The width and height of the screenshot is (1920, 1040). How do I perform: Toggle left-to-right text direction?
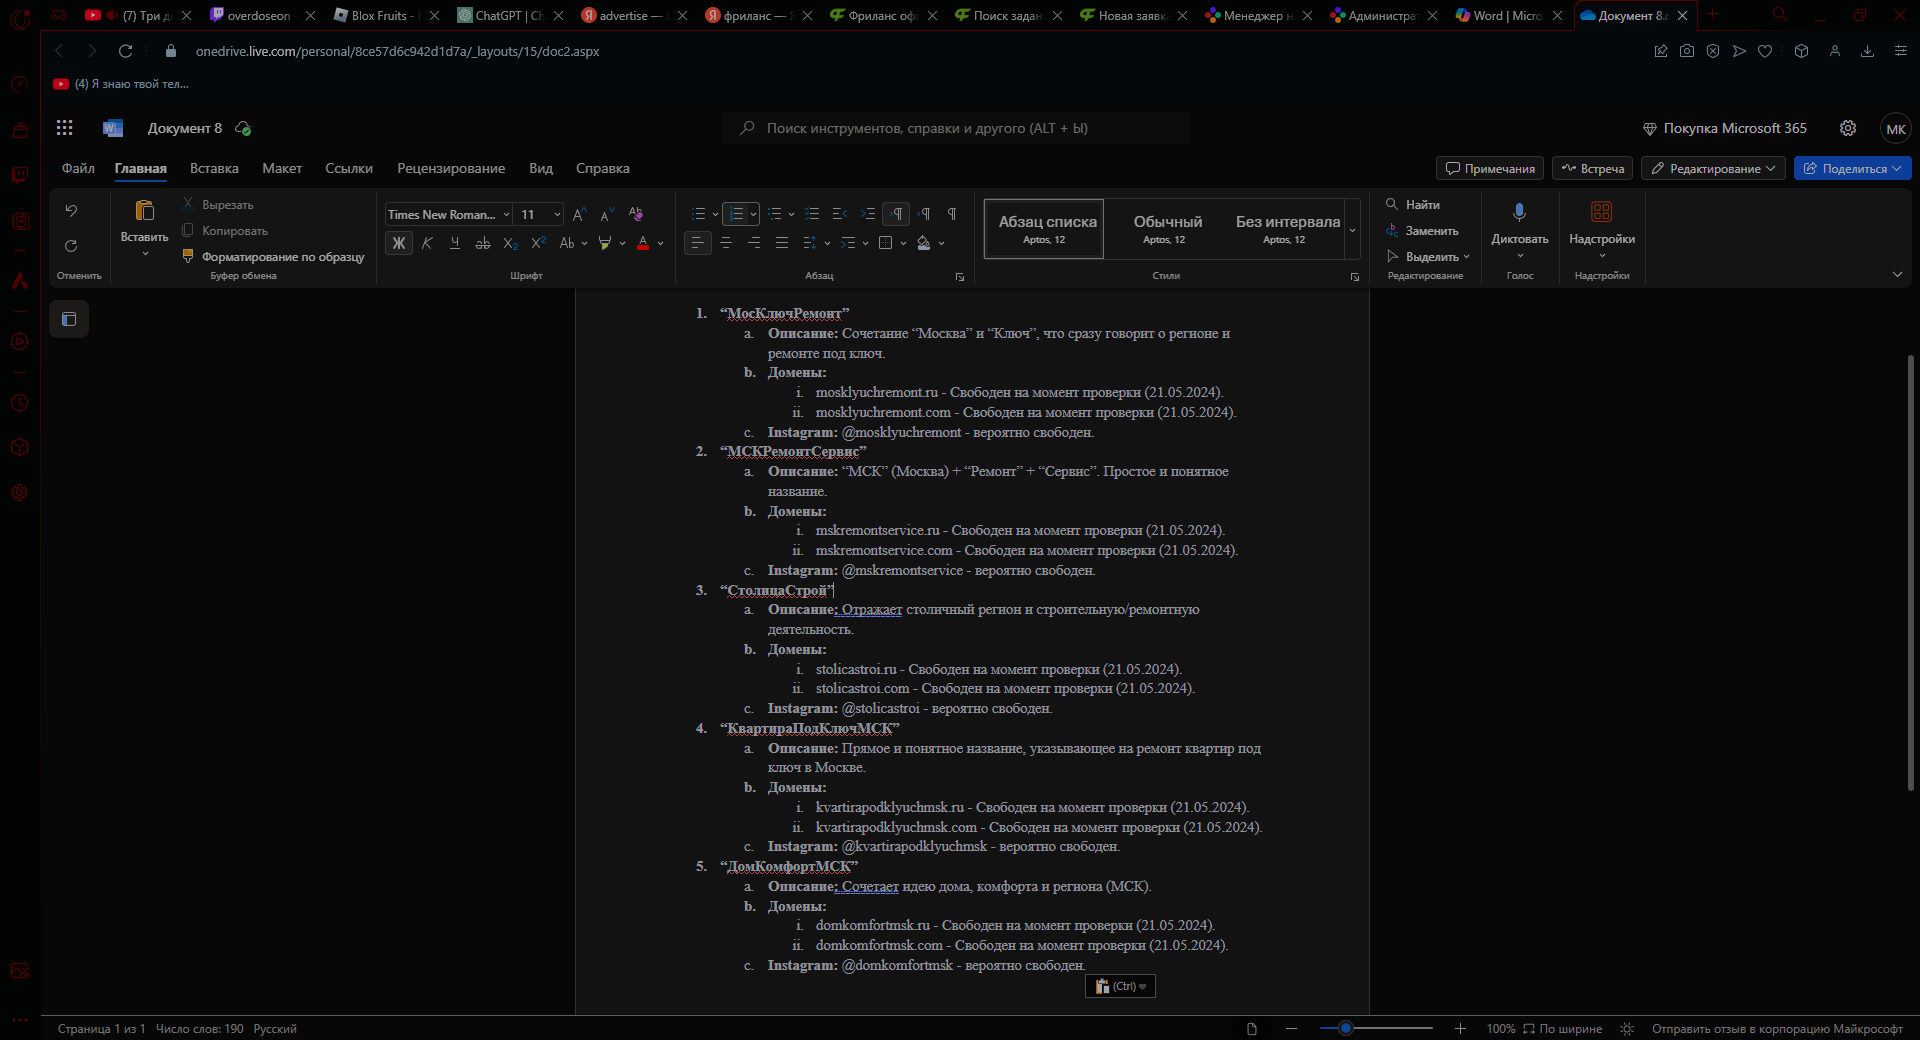897,214
